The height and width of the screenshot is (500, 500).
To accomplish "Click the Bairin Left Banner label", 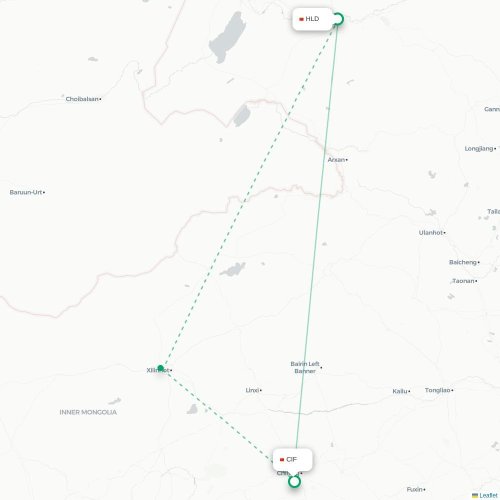I will (305, 367).
